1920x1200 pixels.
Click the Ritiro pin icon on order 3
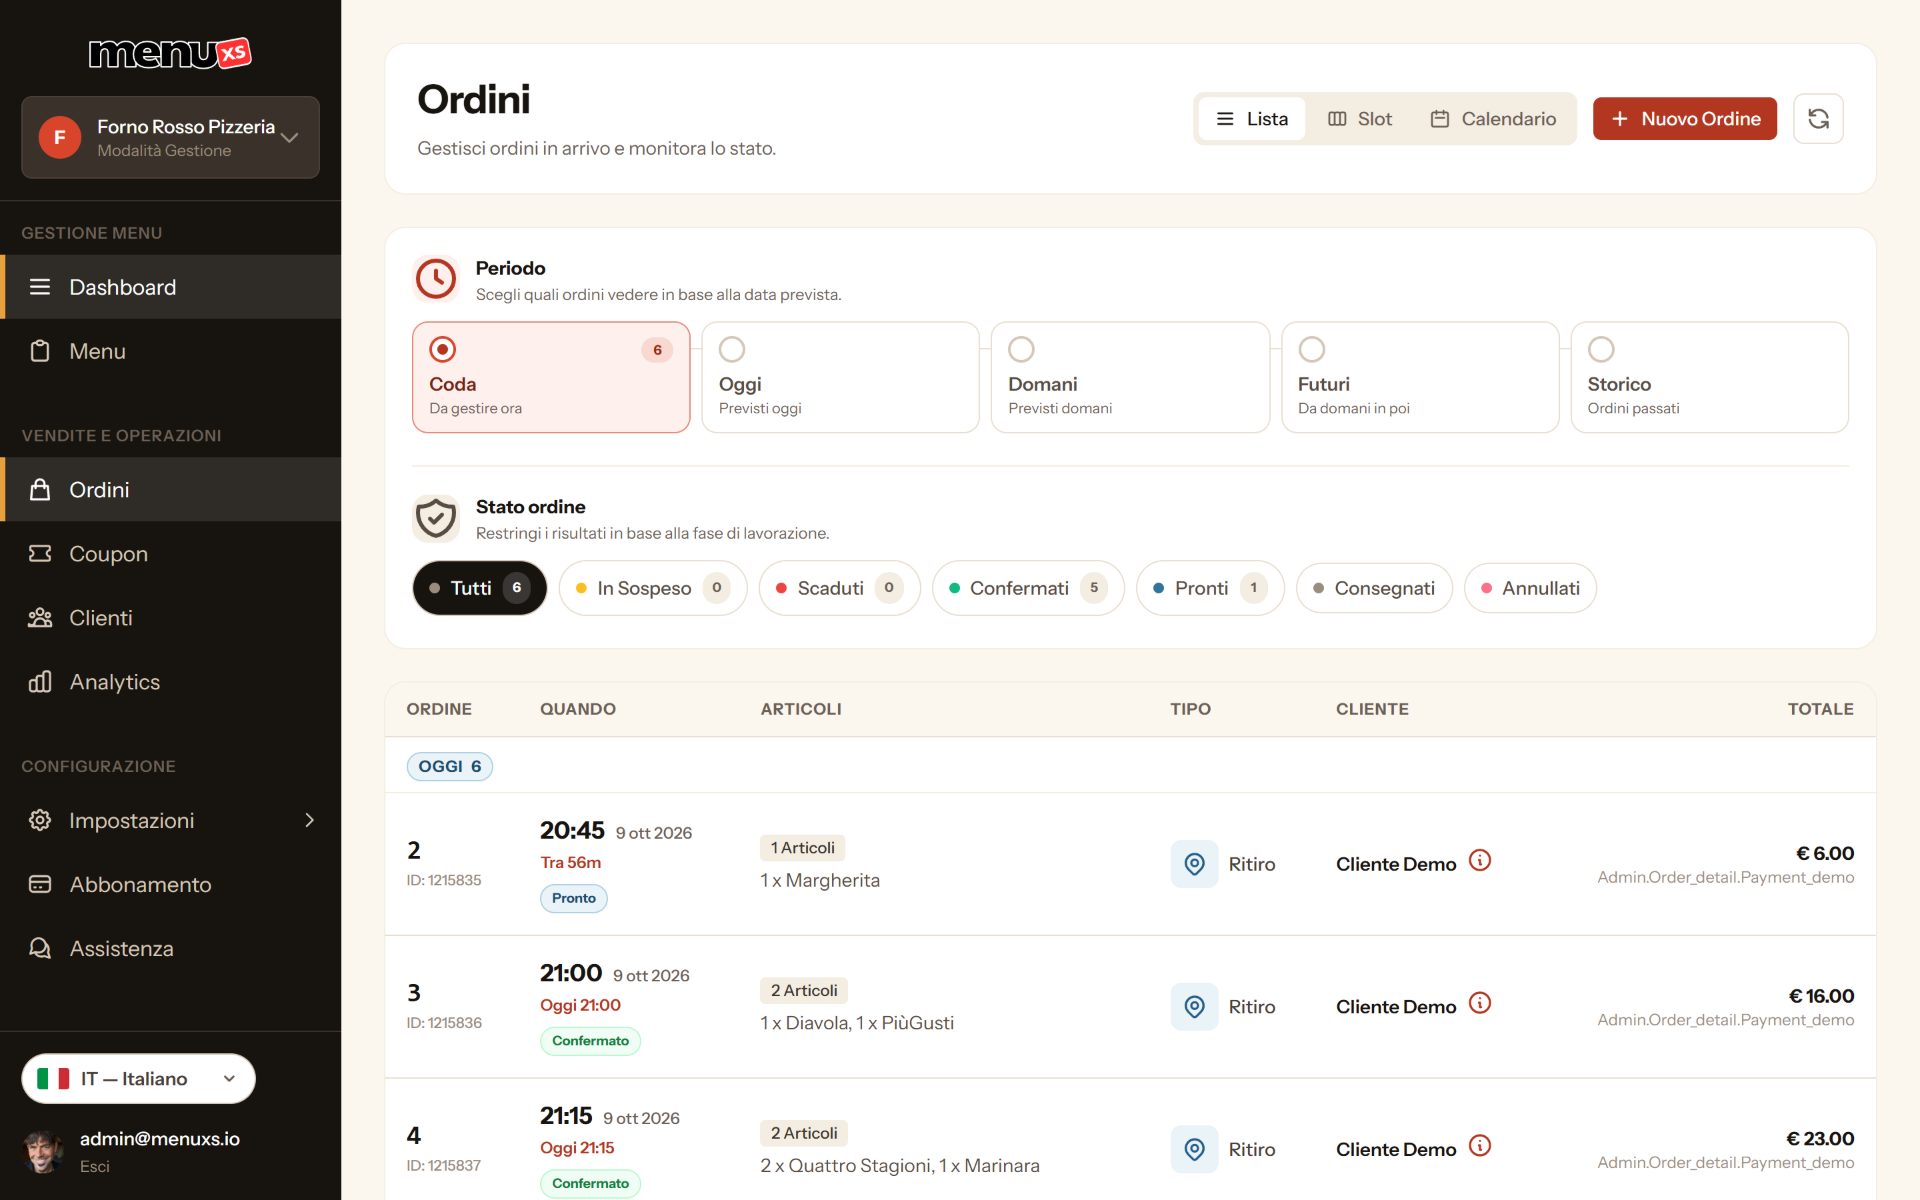(1194, 1007)
